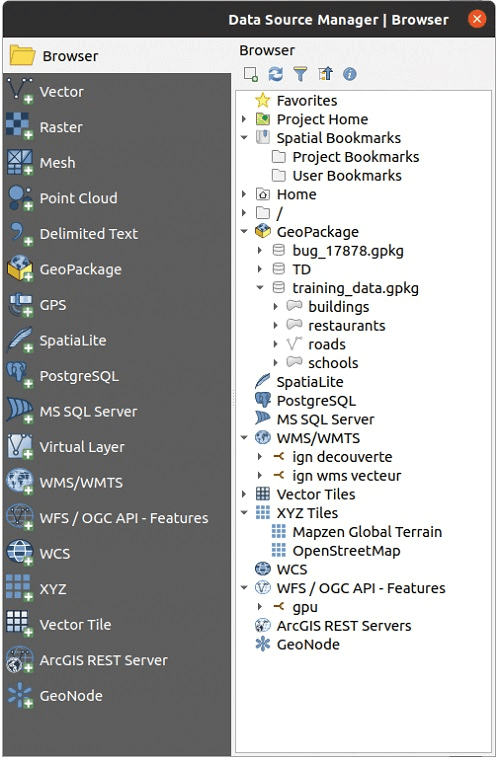This screenshot has height=762, width=500.
Task: Click the ArcGIS REST Server sidebar icon
Action: (x=20, y=660)
